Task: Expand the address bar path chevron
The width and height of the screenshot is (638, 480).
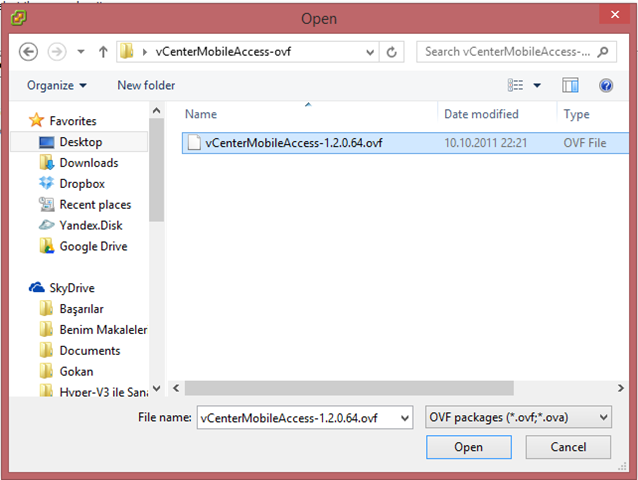Action: [x=144, y=52]
